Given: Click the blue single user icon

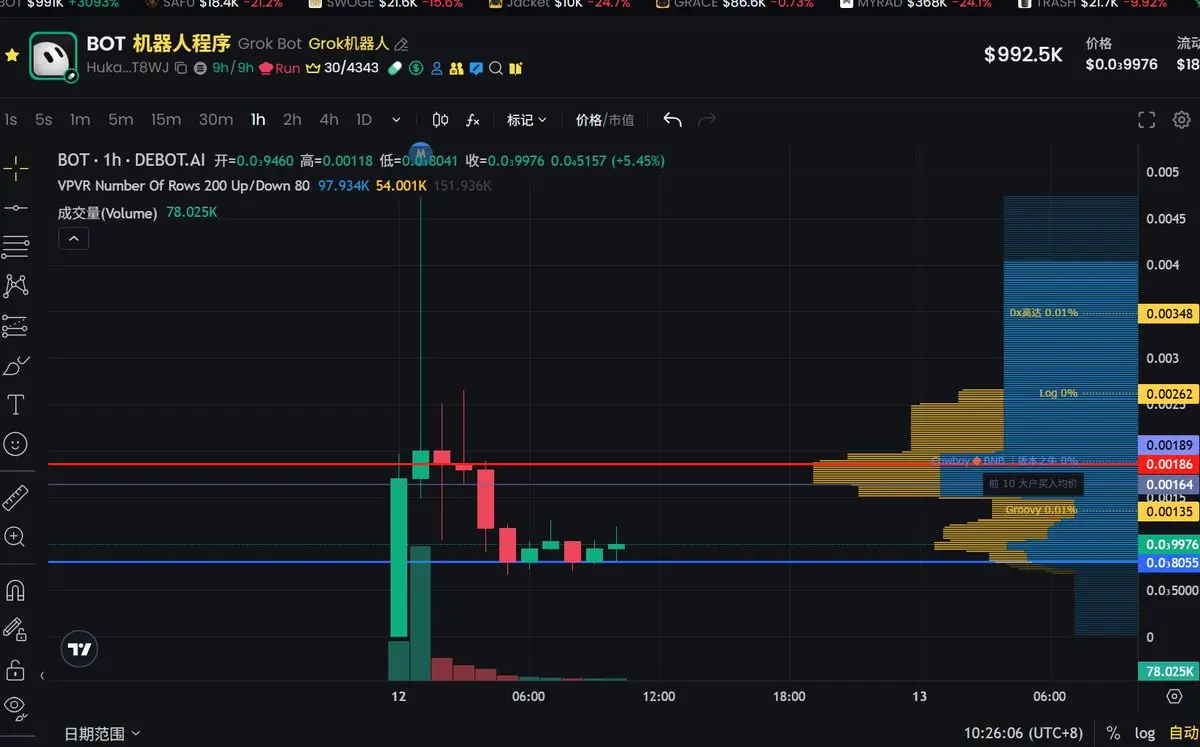Looking at the screenshot, I should click(x=437, y=68).
